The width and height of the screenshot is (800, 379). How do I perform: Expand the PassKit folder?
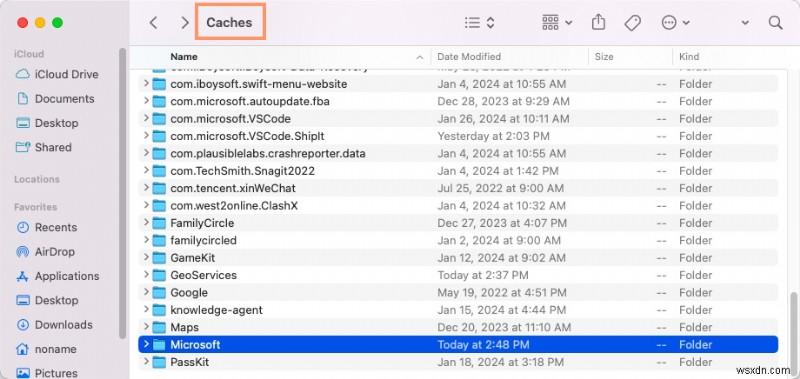(x=146, y=362)
